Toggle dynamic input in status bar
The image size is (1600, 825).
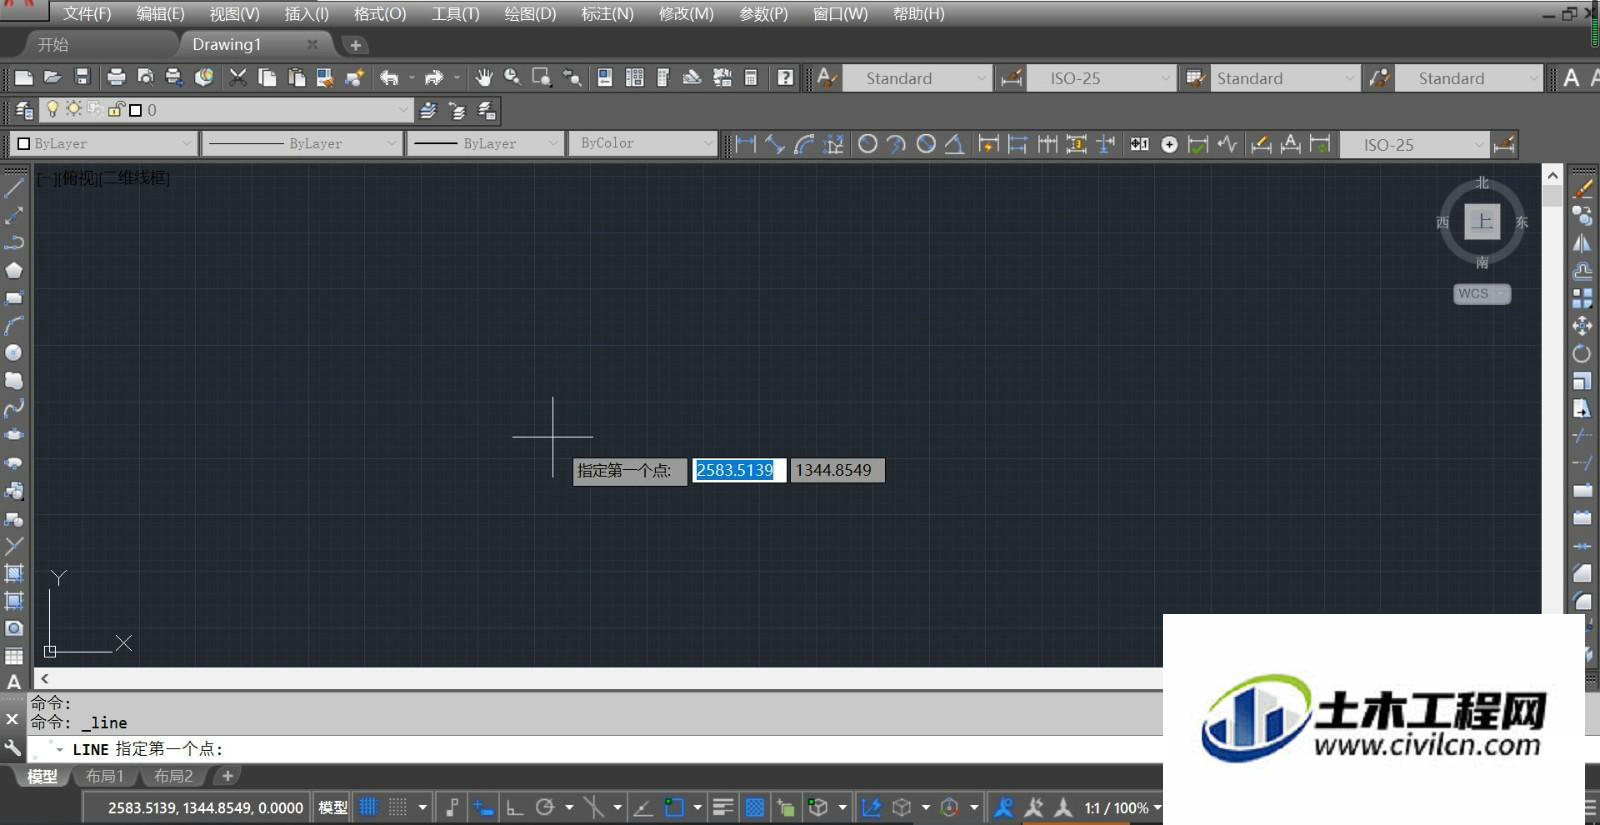click(x=483, y=807)
